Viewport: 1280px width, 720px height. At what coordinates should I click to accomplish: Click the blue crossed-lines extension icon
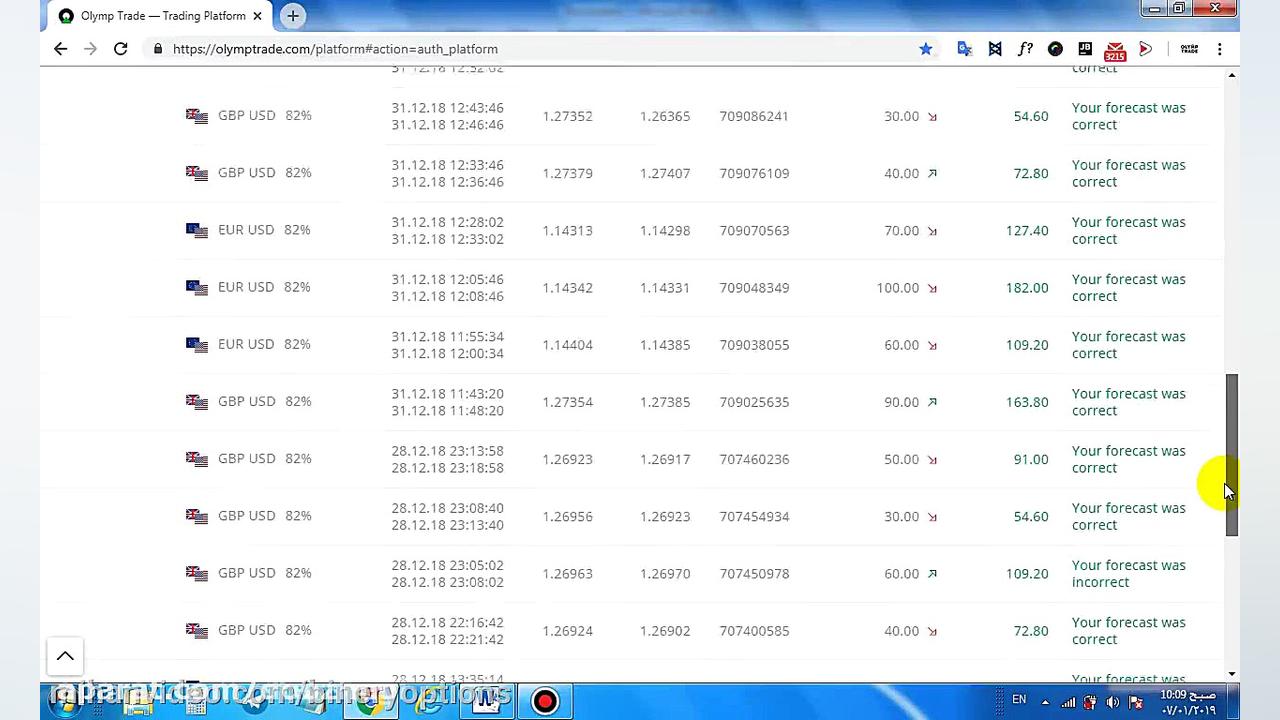(995, 49)
